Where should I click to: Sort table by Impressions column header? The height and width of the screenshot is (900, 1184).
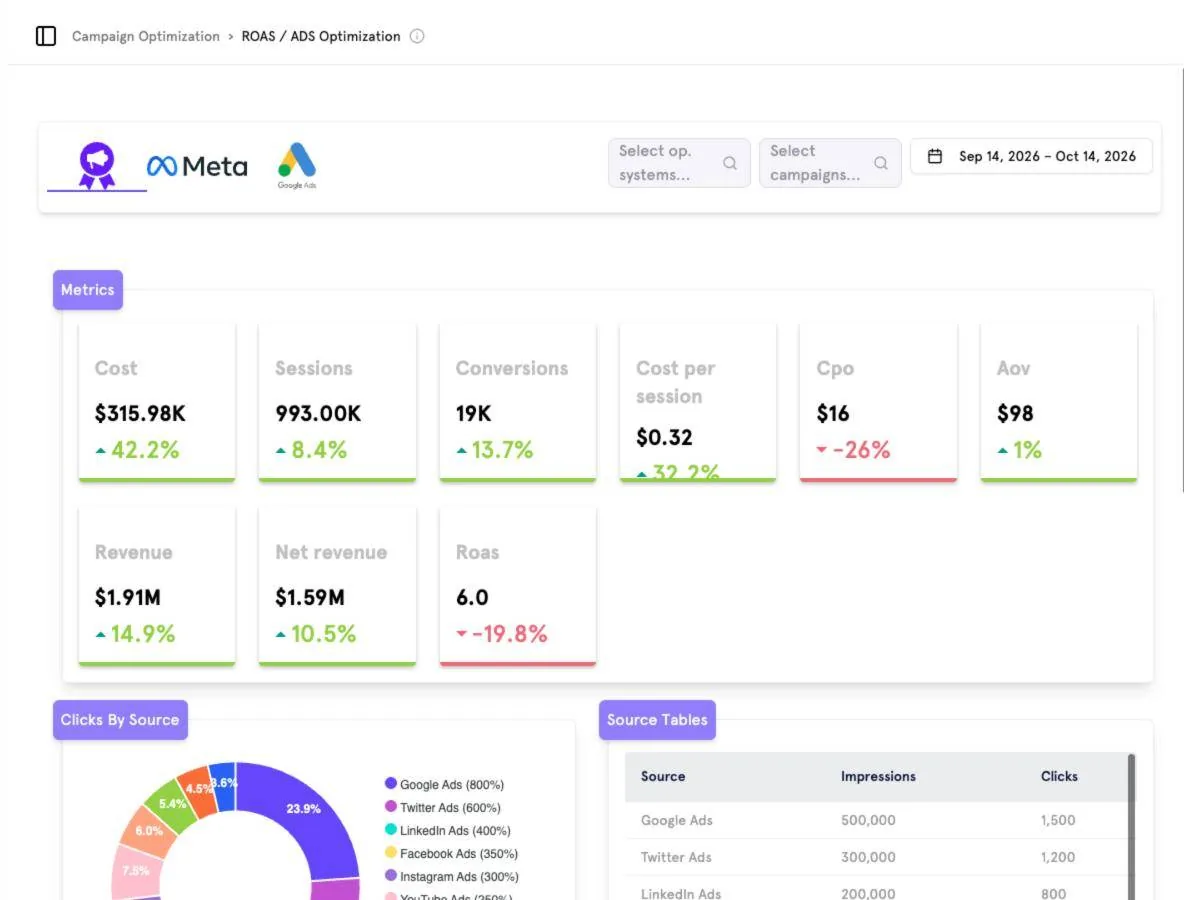pyautogui.click(x=878, y=776)
